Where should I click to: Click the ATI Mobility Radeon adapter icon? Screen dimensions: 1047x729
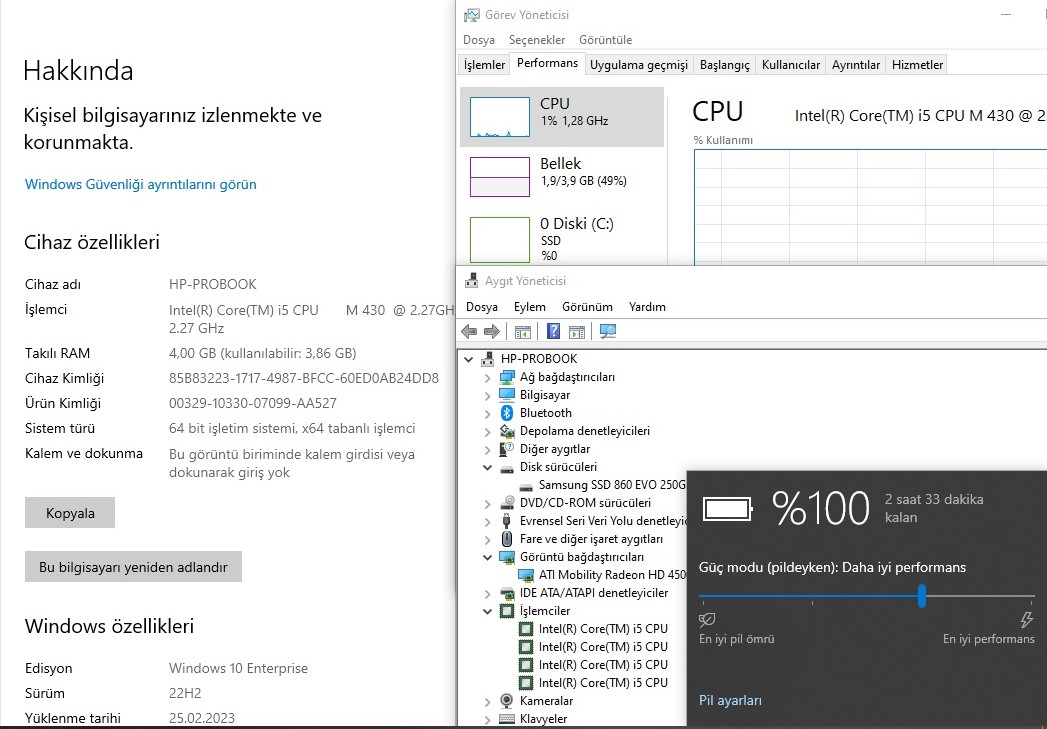pyautogui.click(x=526, y=575)
